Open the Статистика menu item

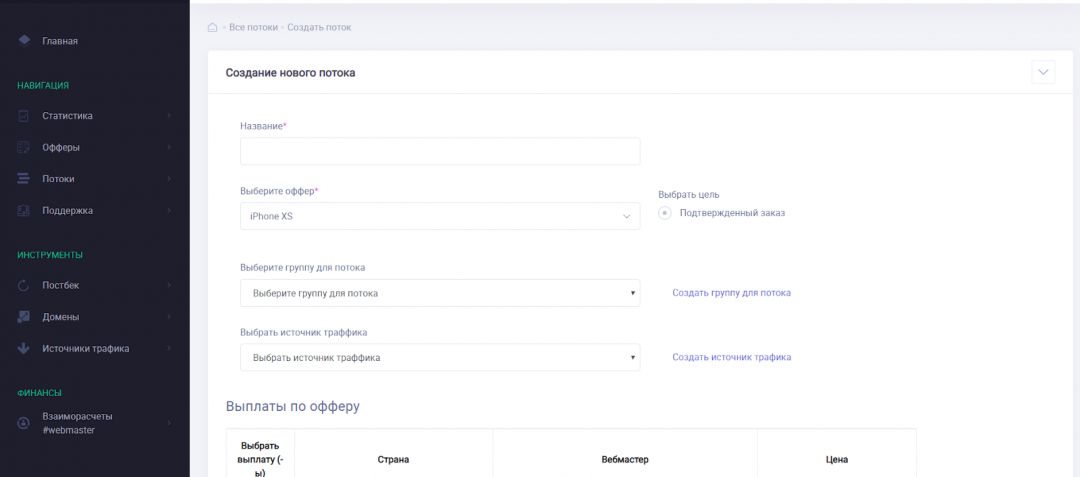point(67,116)
